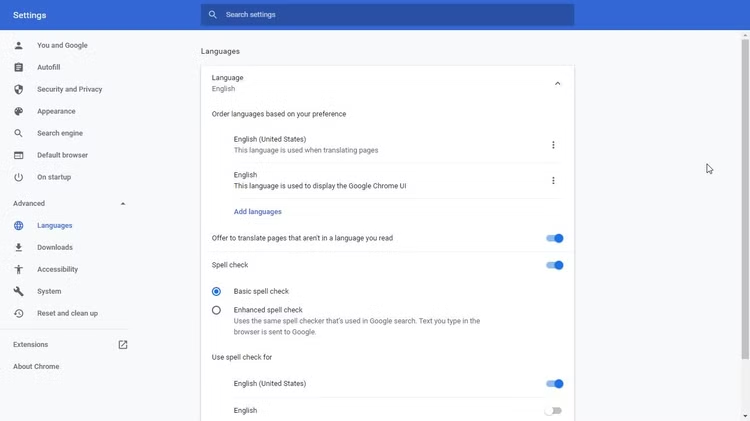This screenshot has height=421, width=750.
Task: Collapse the Language section chevron
Action: [x=557, y=83]
